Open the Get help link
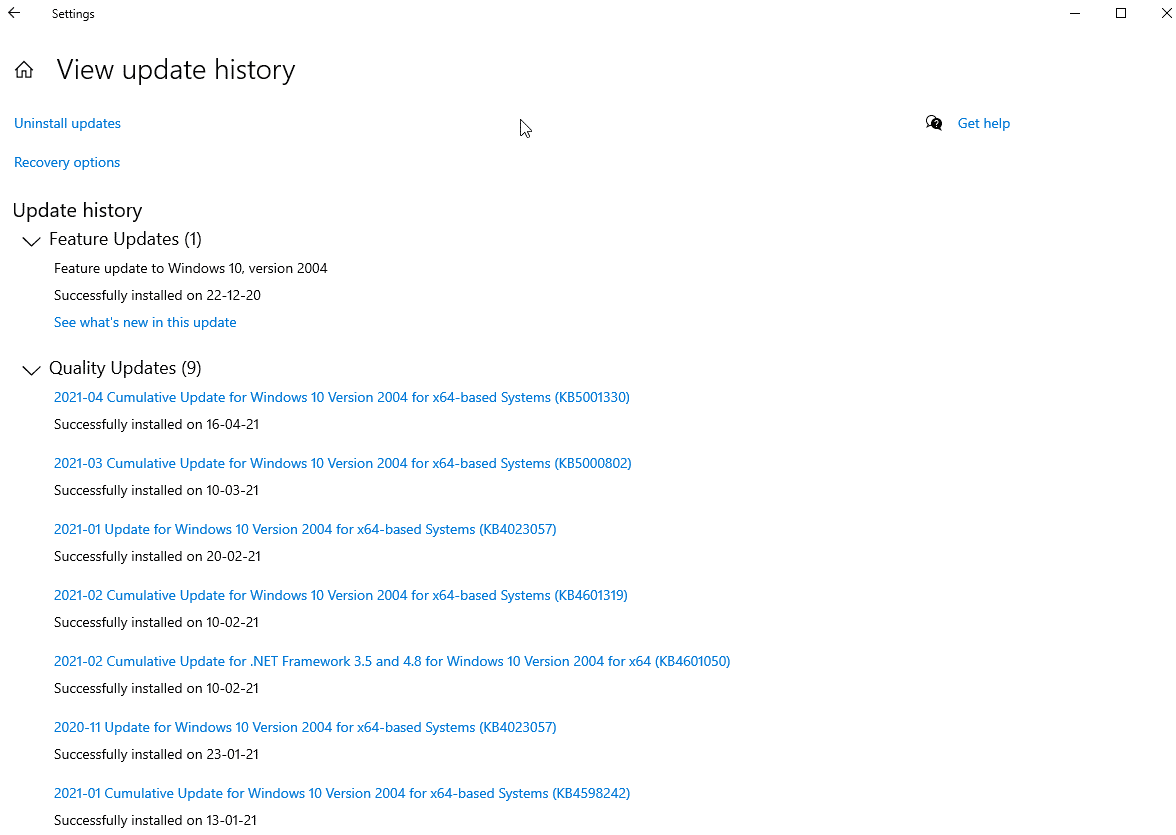Screen dimensions: 1176x835 click(x=983, y=123)
